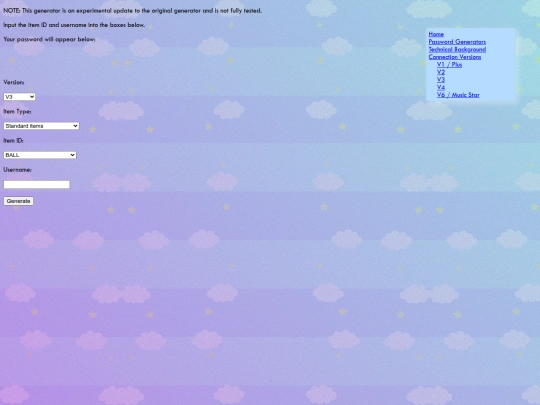Viewport: 540px width, 405px height.
Task: Open the Item Type dropdown
Action: click(41, 126)
